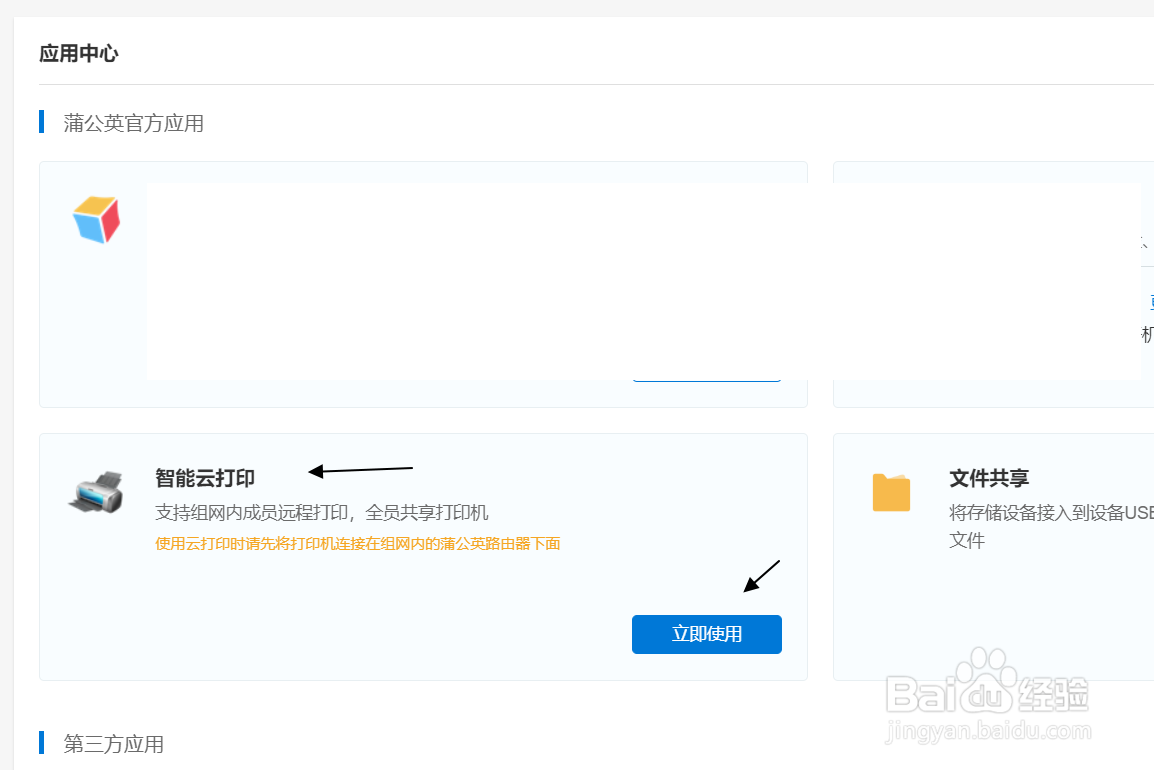The image size is (1154, 770).
Task: Select the 蒲公英官方应用 section header
Action: pos(133,122)
